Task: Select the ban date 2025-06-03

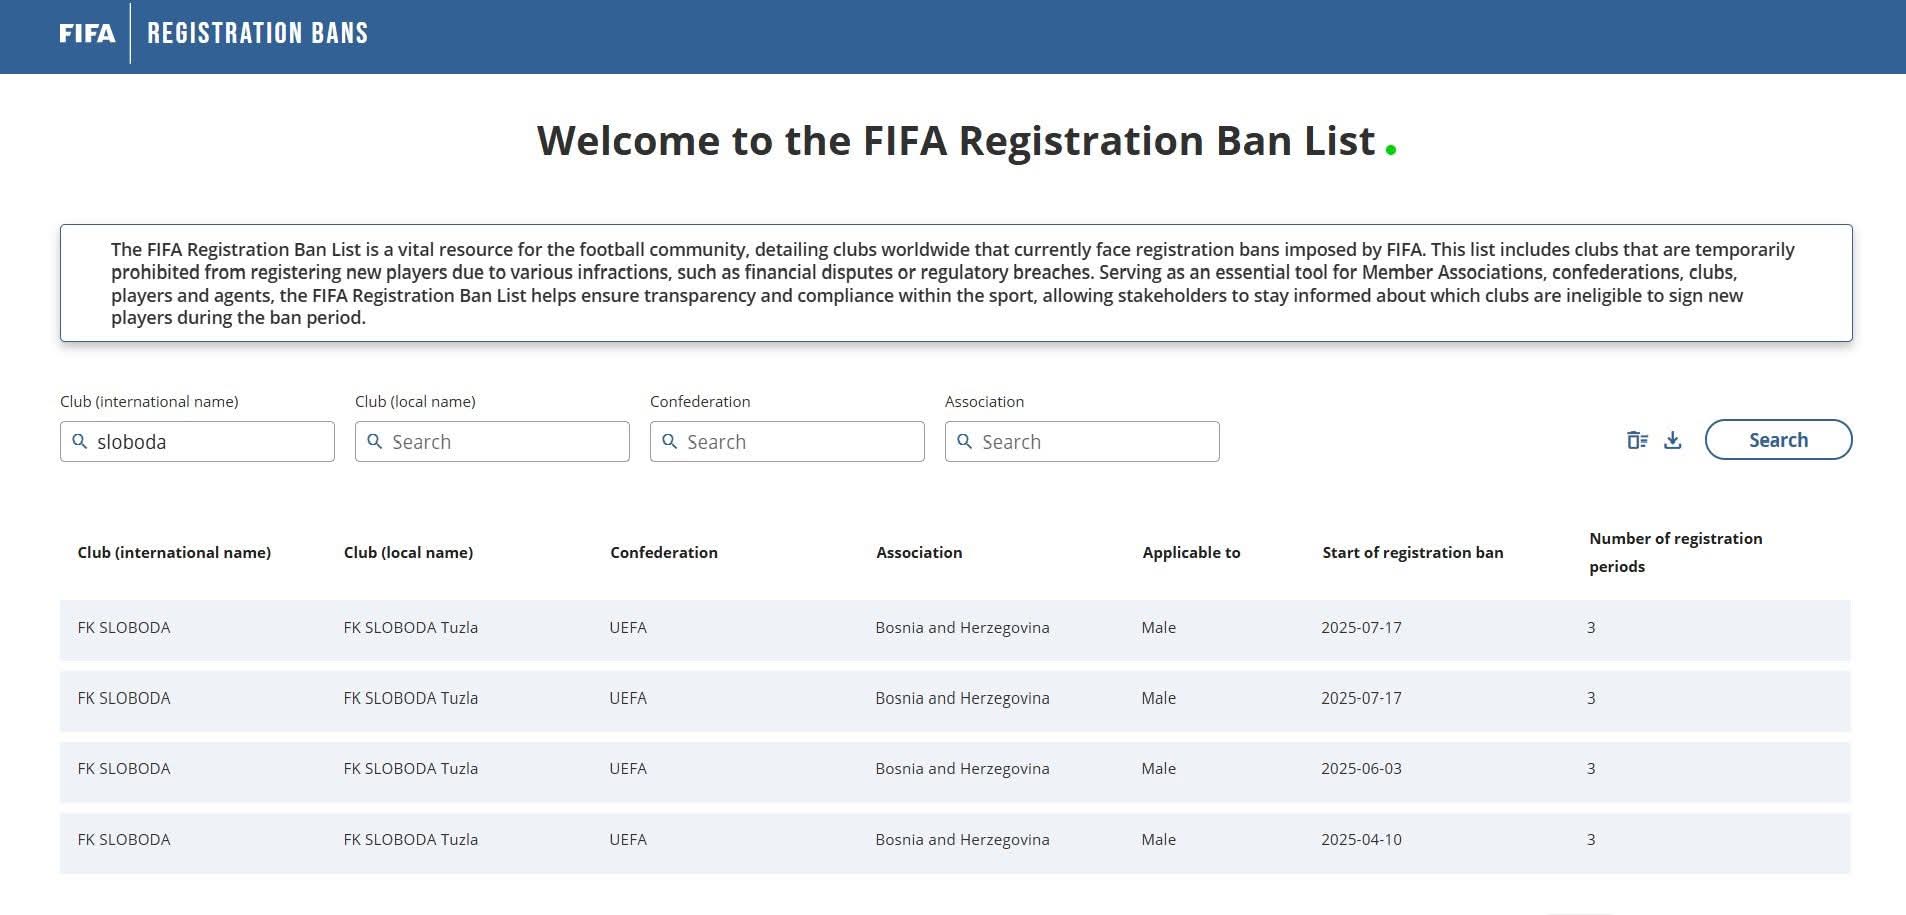Action: [1361, 769]
